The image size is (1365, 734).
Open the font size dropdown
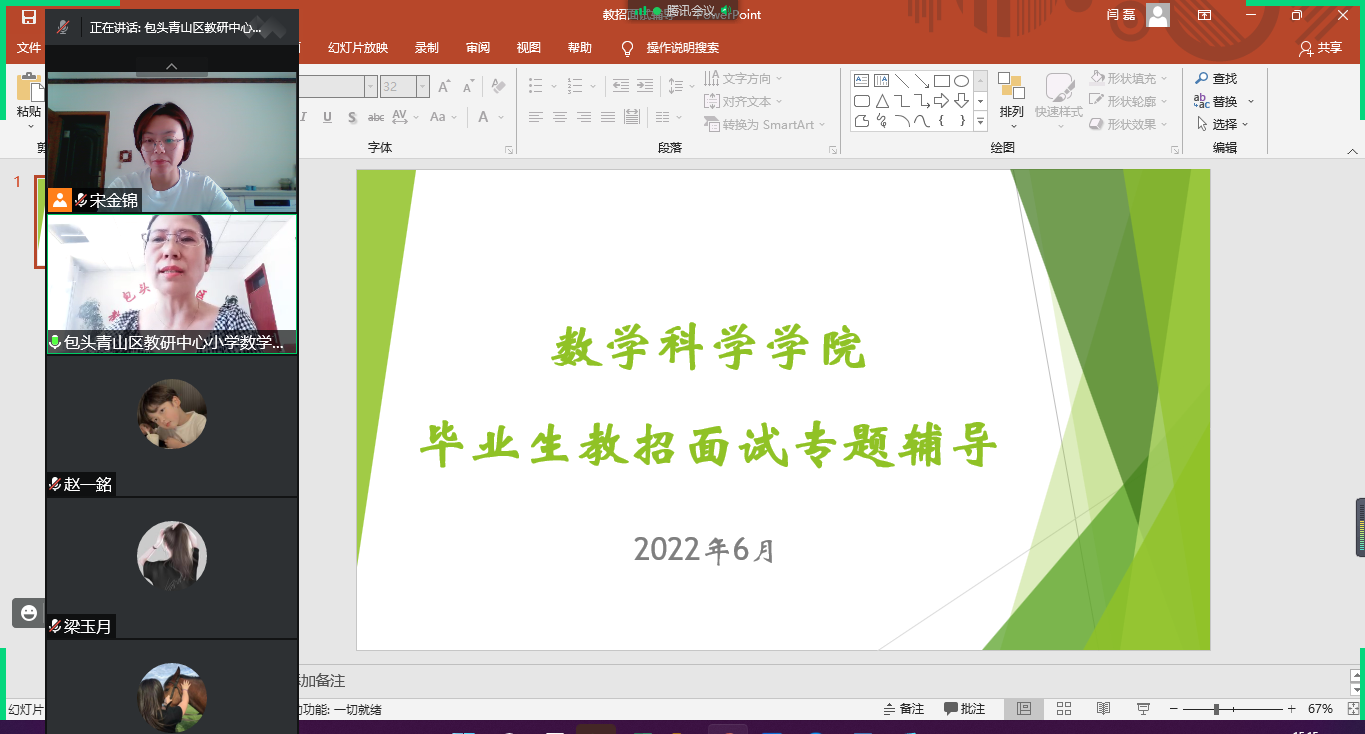423,87
